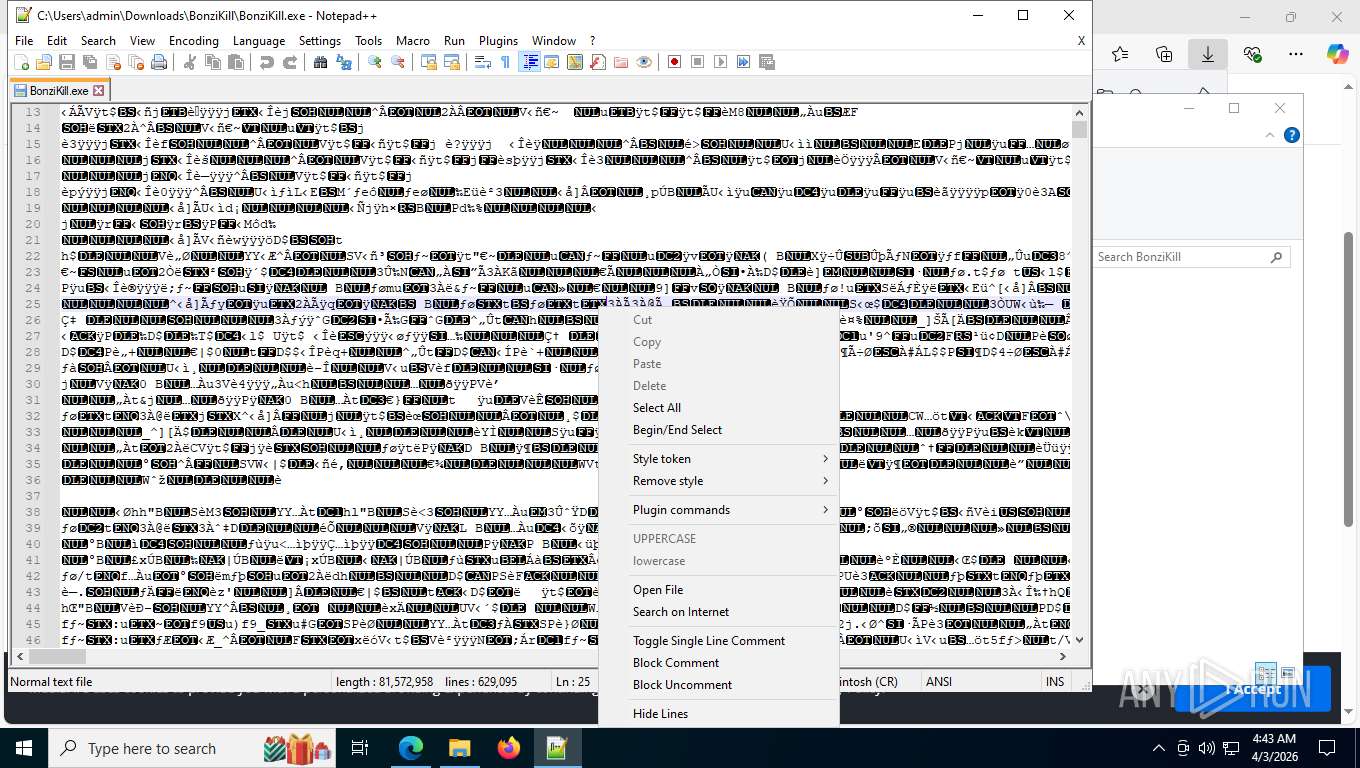Click editor vertical scrollbar thumb
This screenshot has width=1360, height=768.
pos(1079,129)
